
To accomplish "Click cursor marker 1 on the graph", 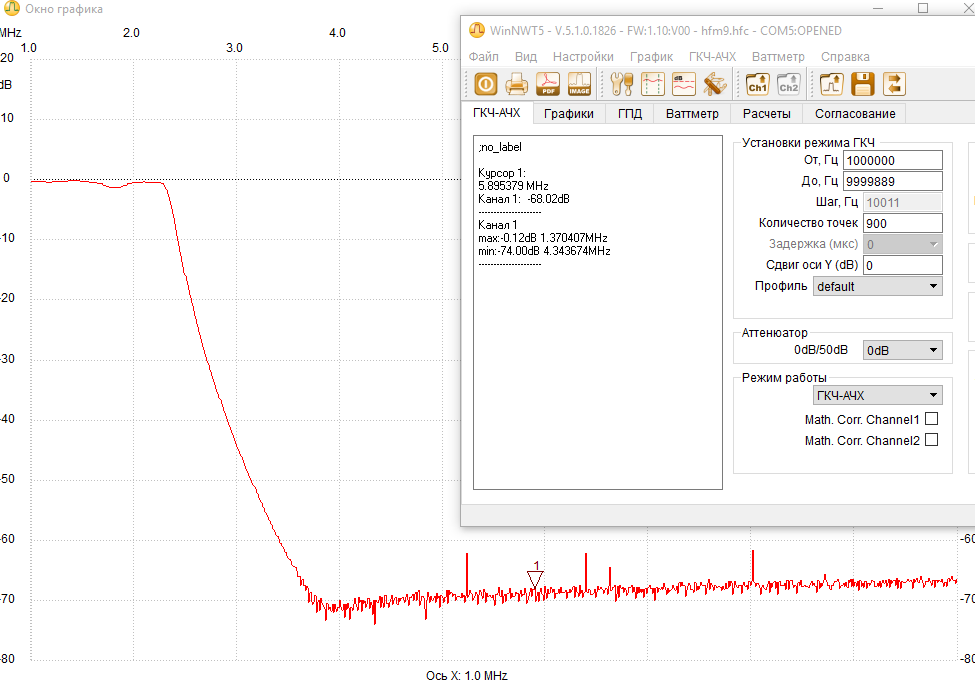I will (x=535, y=577).
